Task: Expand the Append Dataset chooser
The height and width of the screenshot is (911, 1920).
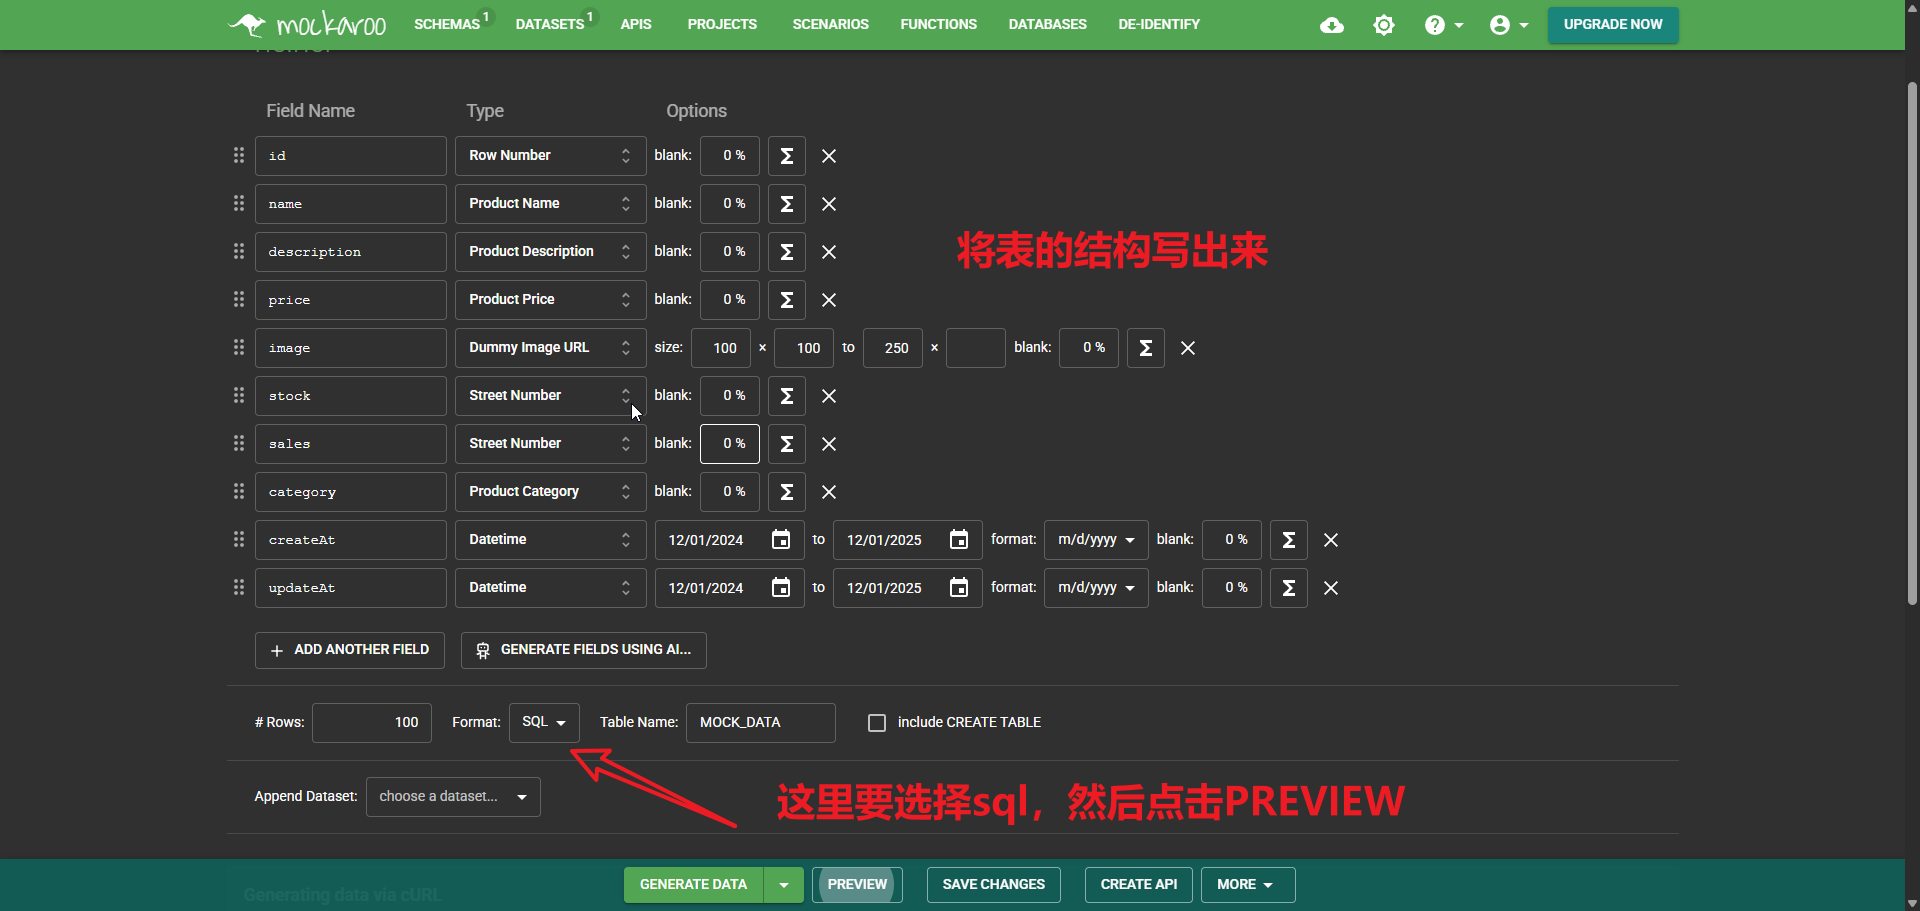Action: point(453,797)
